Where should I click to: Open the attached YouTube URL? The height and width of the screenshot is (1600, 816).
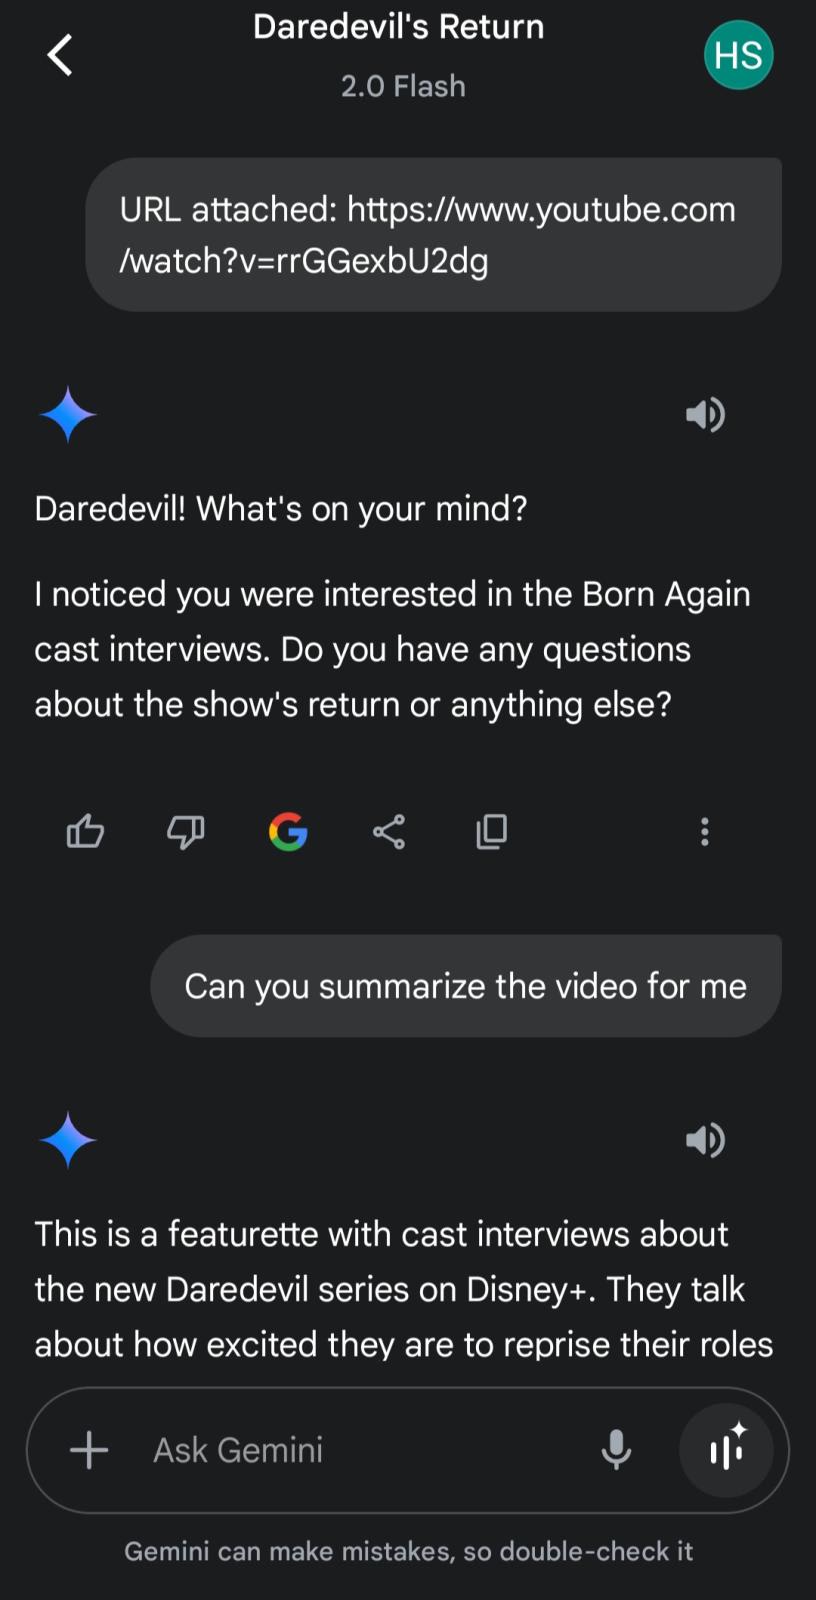(428, 235)
